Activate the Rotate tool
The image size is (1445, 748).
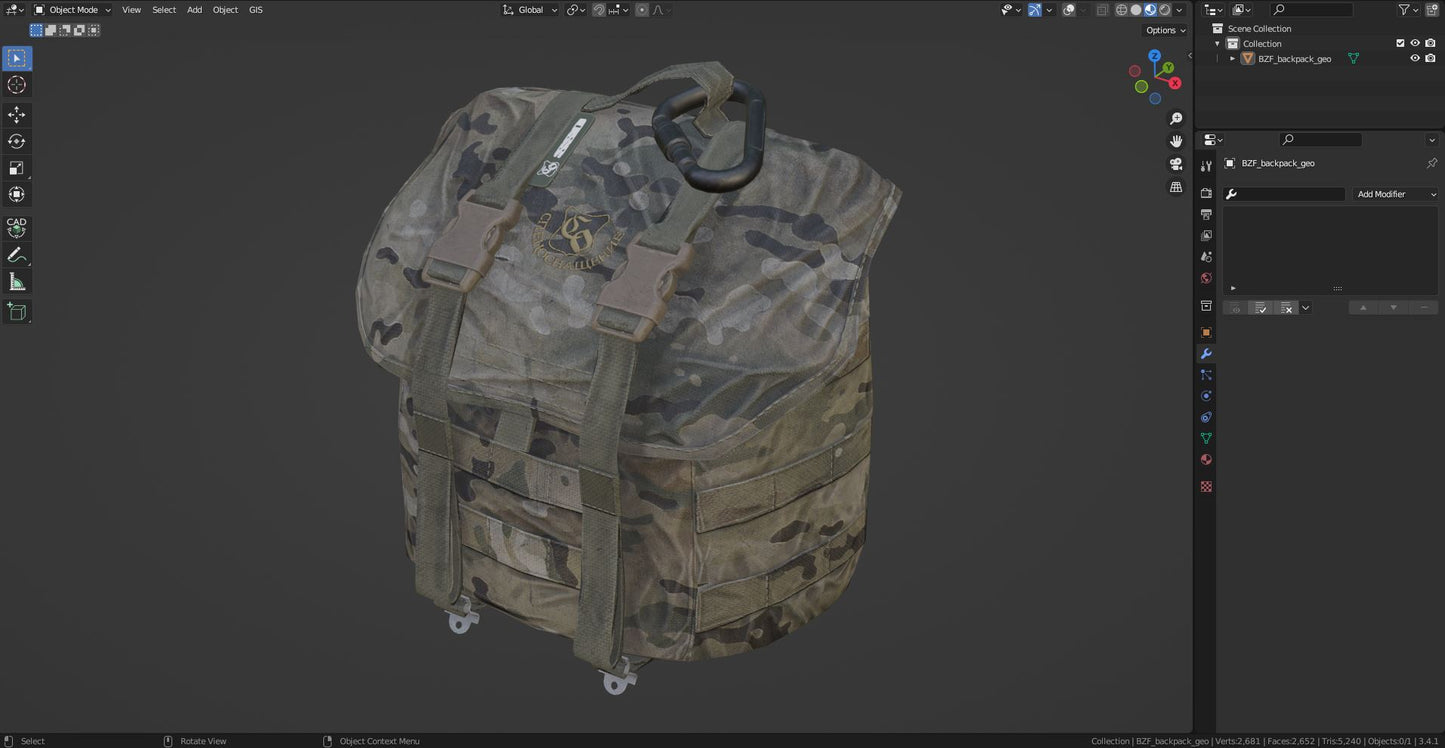point(16,141)
